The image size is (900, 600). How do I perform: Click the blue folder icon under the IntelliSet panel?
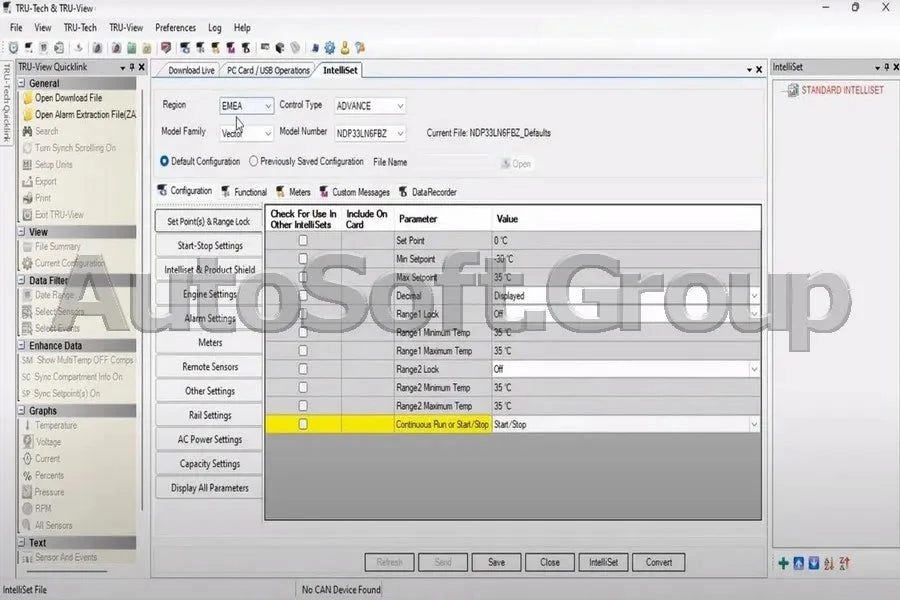tap(799, 564)
